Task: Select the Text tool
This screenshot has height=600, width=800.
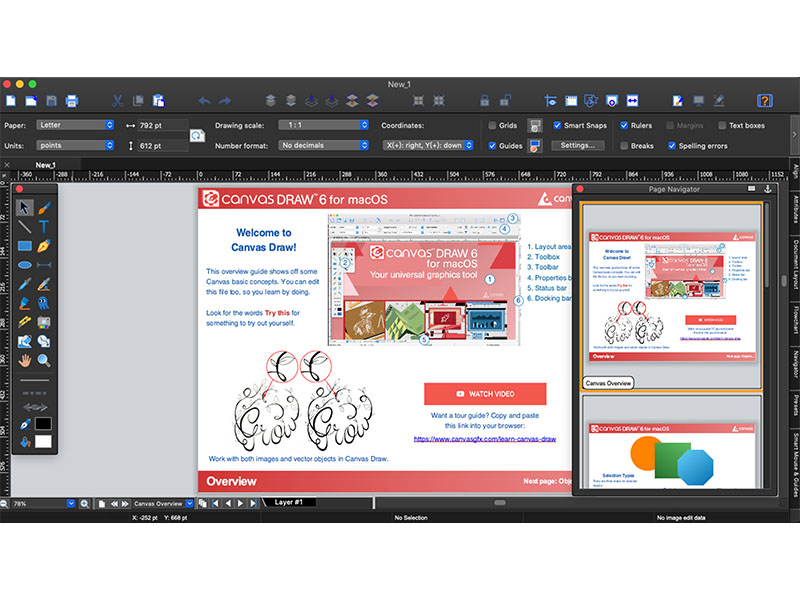Action: (44, 227)
